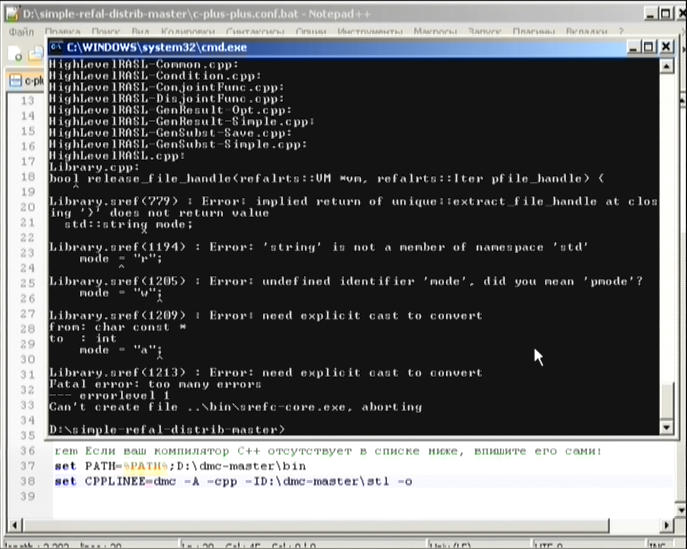687x549 pixels.
Task: Click the 'mode = "w";' line in cmd
Action: tap(120, 293)
